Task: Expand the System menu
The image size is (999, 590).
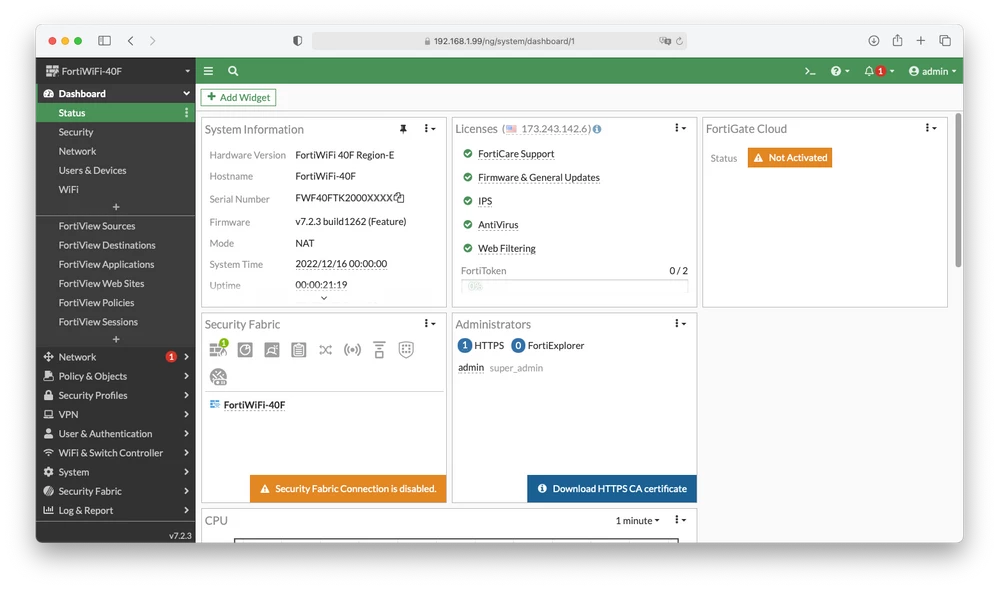Action: [115, 472]
